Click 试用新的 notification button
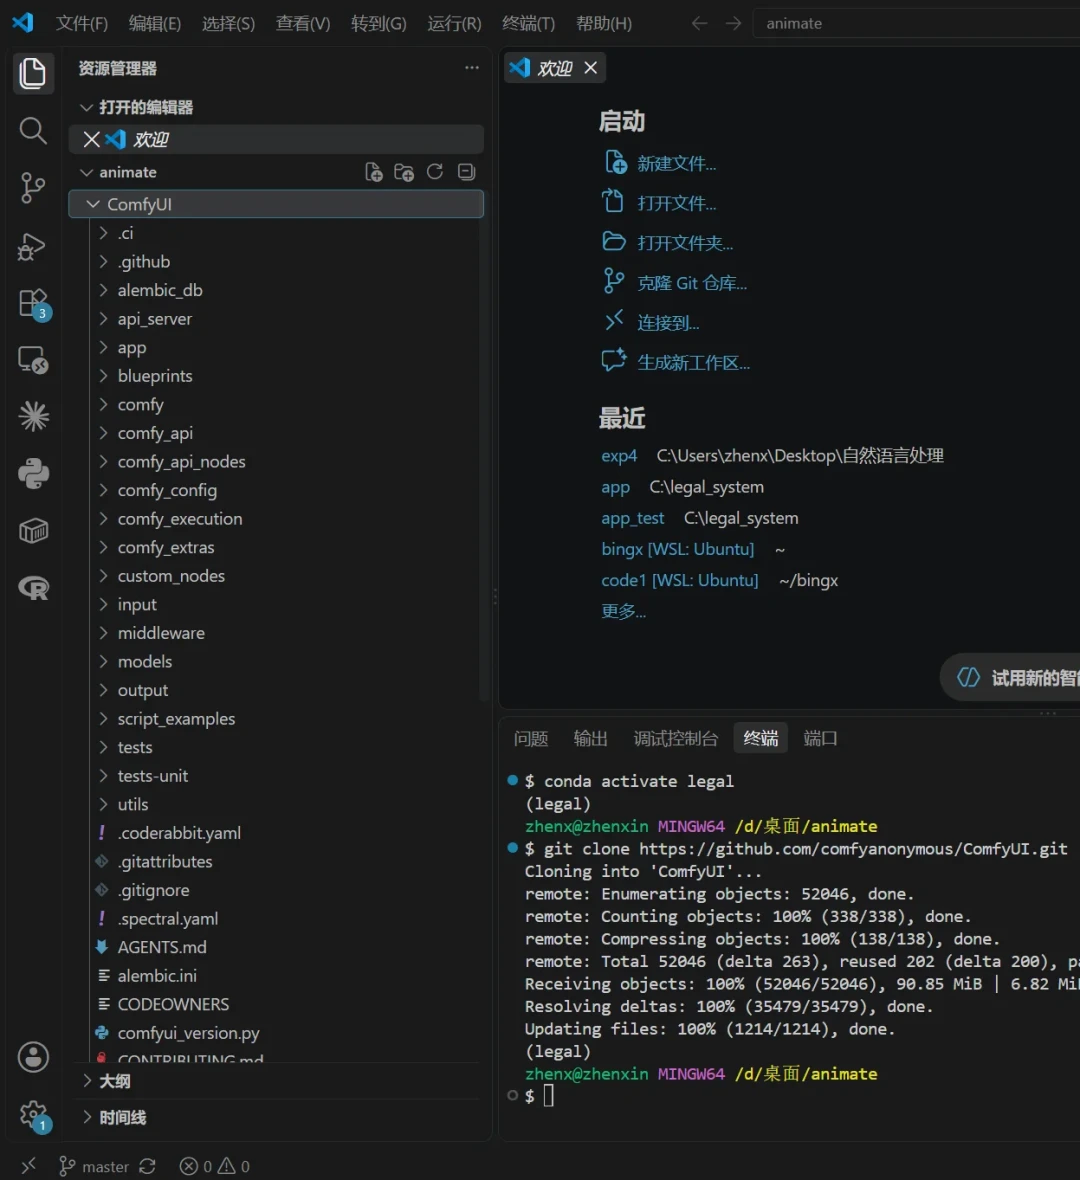Image resolution: width=1080 pixels, height=1180 pixels. [1011, 677]
